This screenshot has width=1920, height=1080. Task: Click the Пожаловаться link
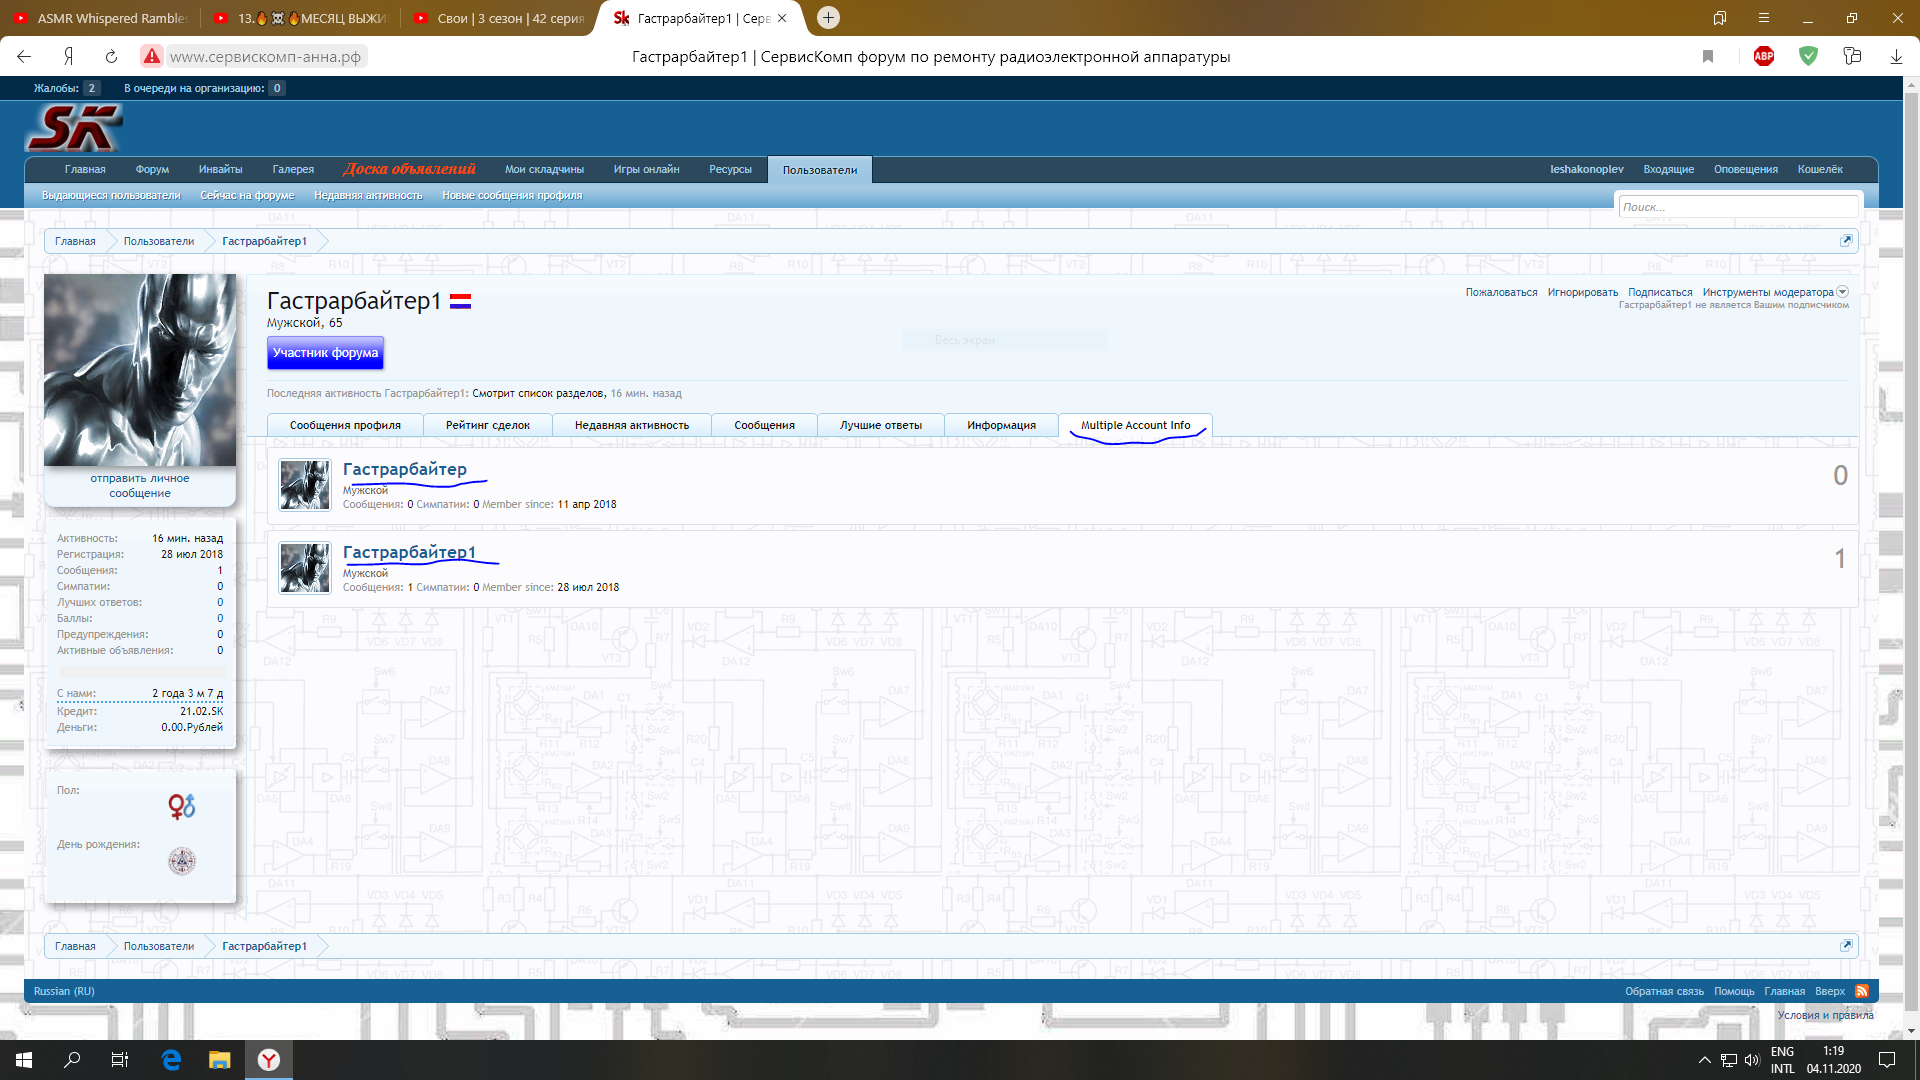point(1501,292)
